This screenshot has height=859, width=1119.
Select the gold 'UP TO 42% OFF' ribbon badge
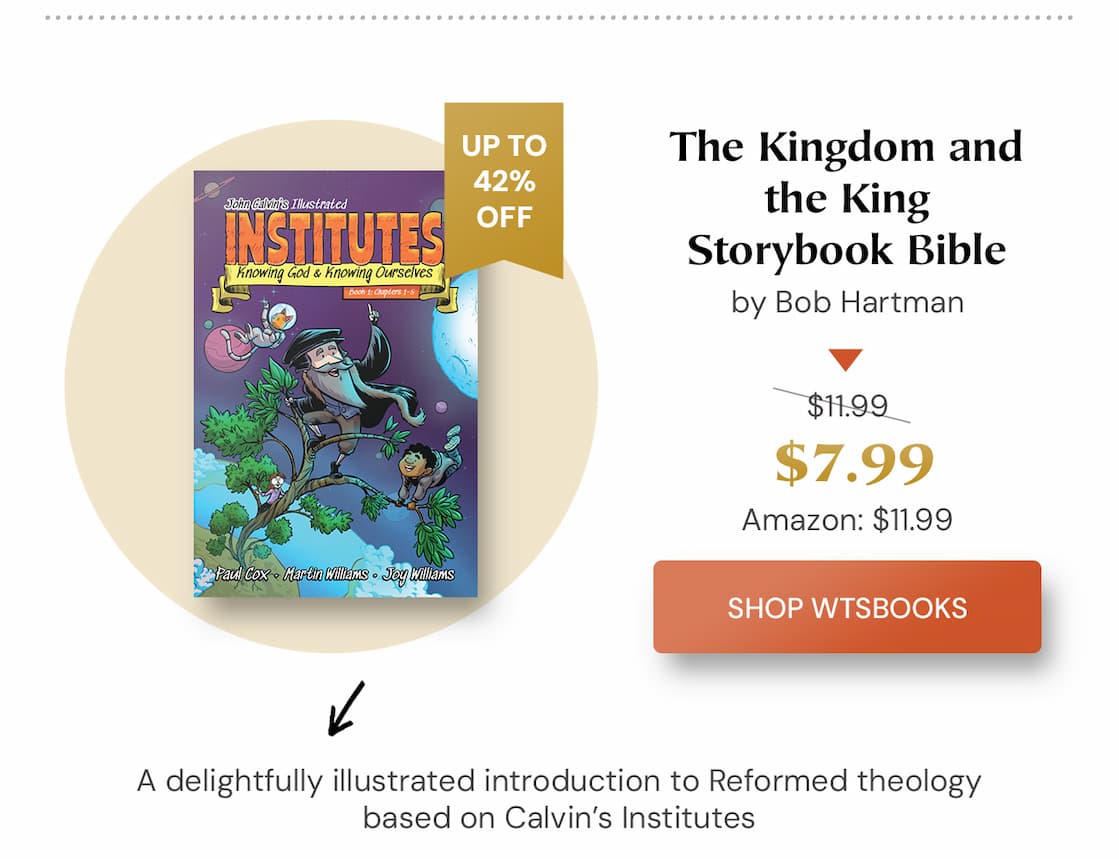pos(504,185)
